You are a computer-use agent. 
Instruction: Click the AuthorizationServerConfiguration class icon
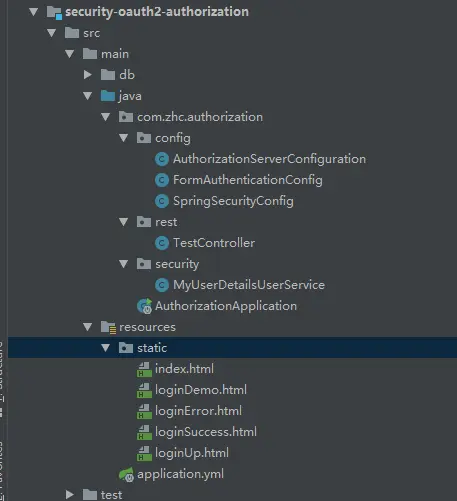162,159
